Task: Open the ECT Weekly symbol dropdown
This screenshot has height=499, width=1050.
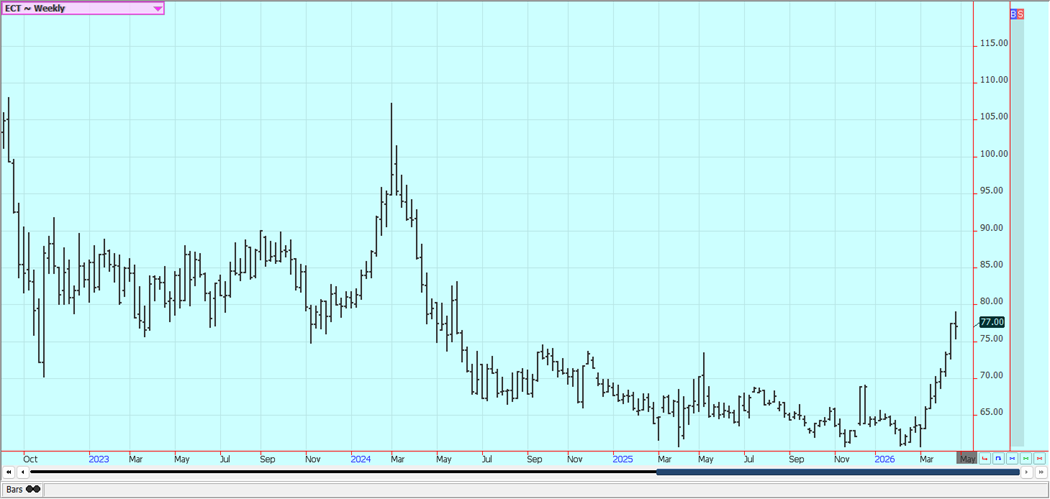Action: click(157, 9)
